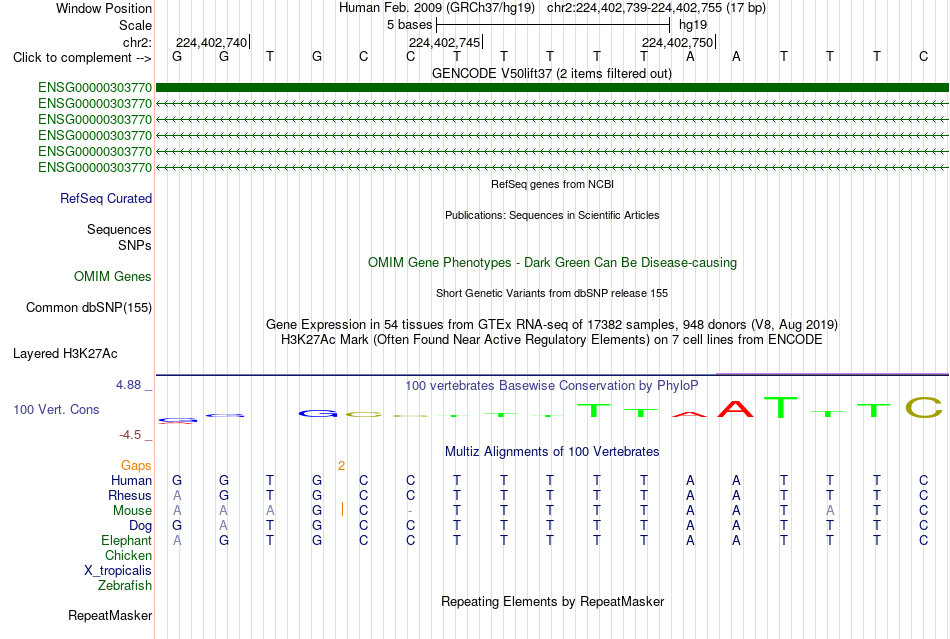Click the chr2: base position label
The image size is (950, 639).
click(x=137, y=42)
